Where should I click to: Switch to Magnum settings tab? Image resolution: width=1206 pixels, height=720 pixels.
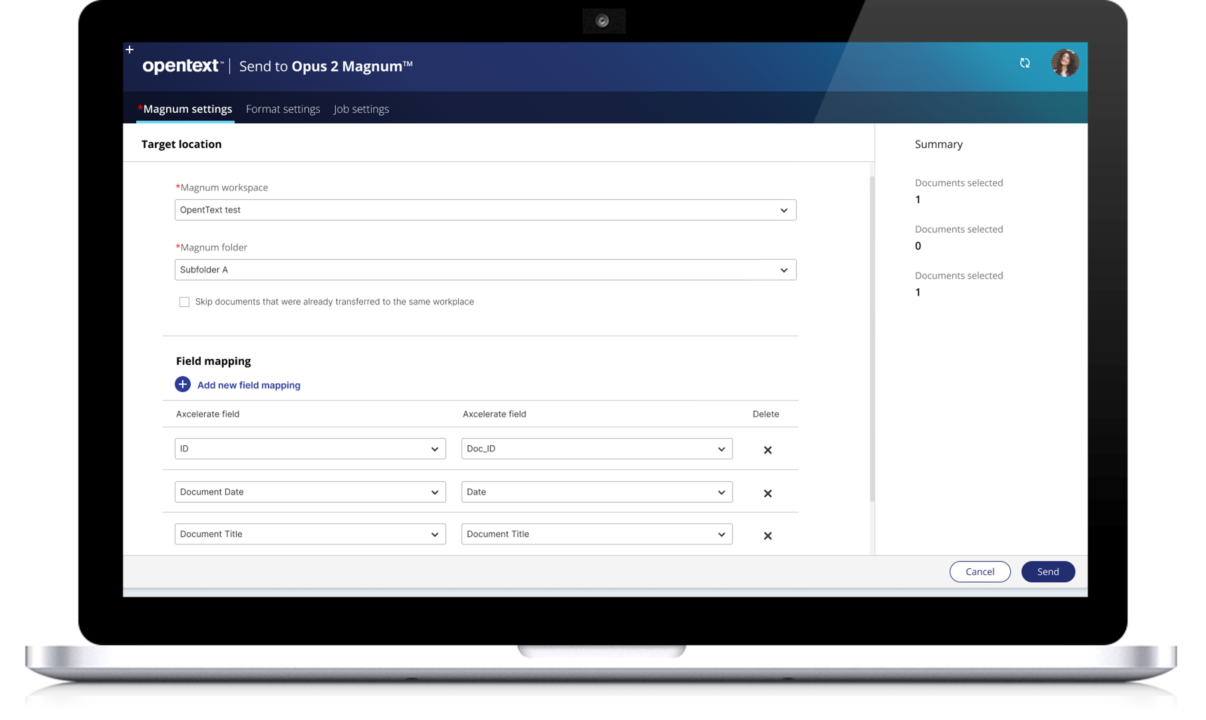coord(185,109)
